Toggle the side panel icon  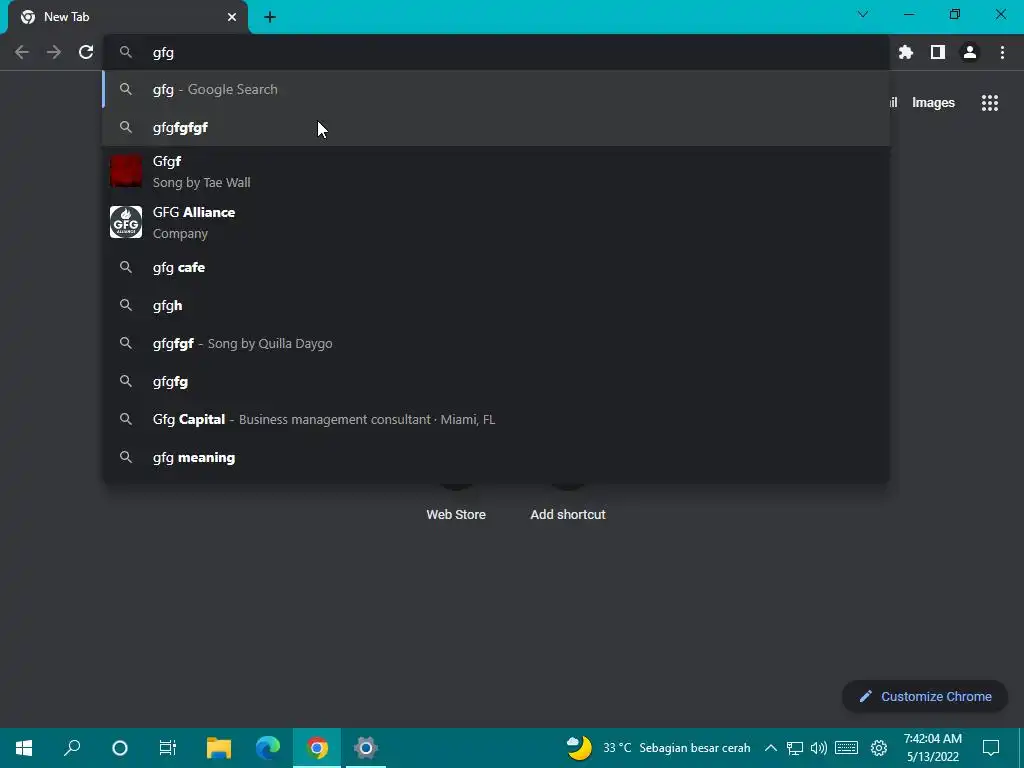tap(938, 52)
